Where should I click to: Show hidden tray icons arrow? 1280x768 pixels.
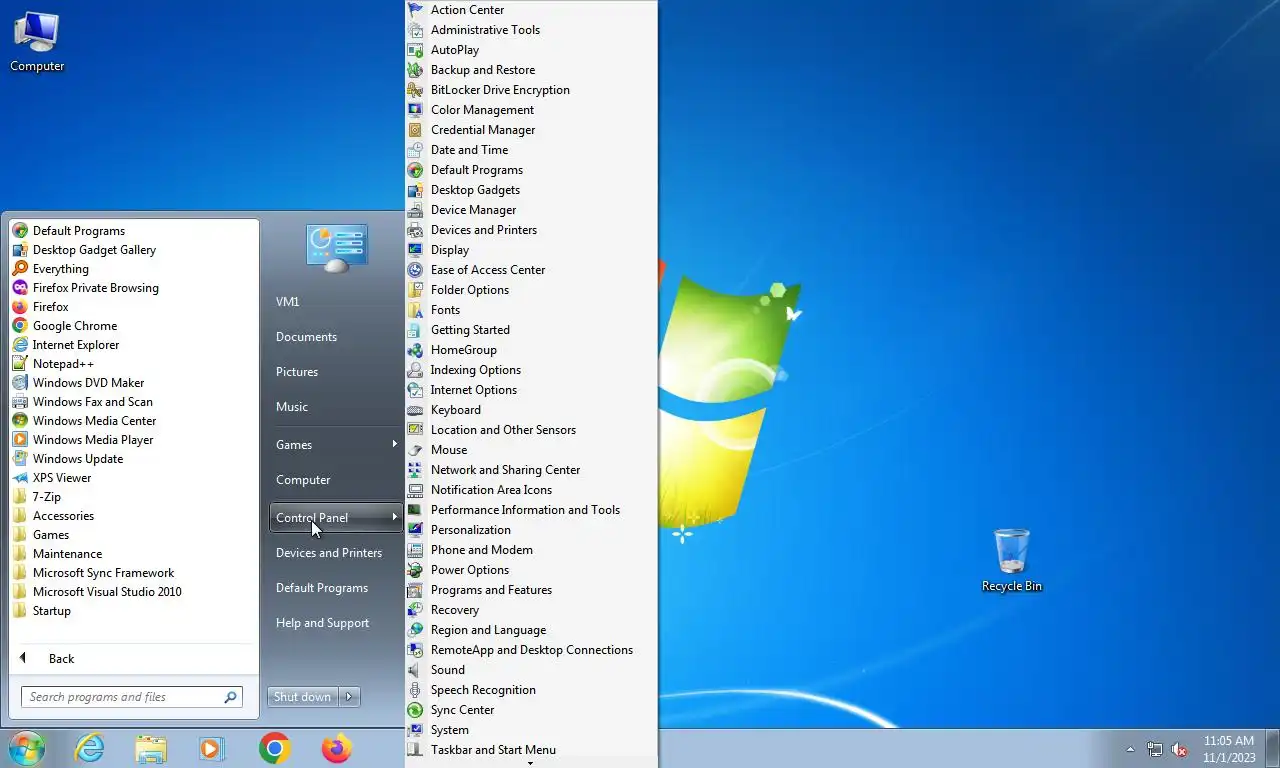tap(1131, 749)
